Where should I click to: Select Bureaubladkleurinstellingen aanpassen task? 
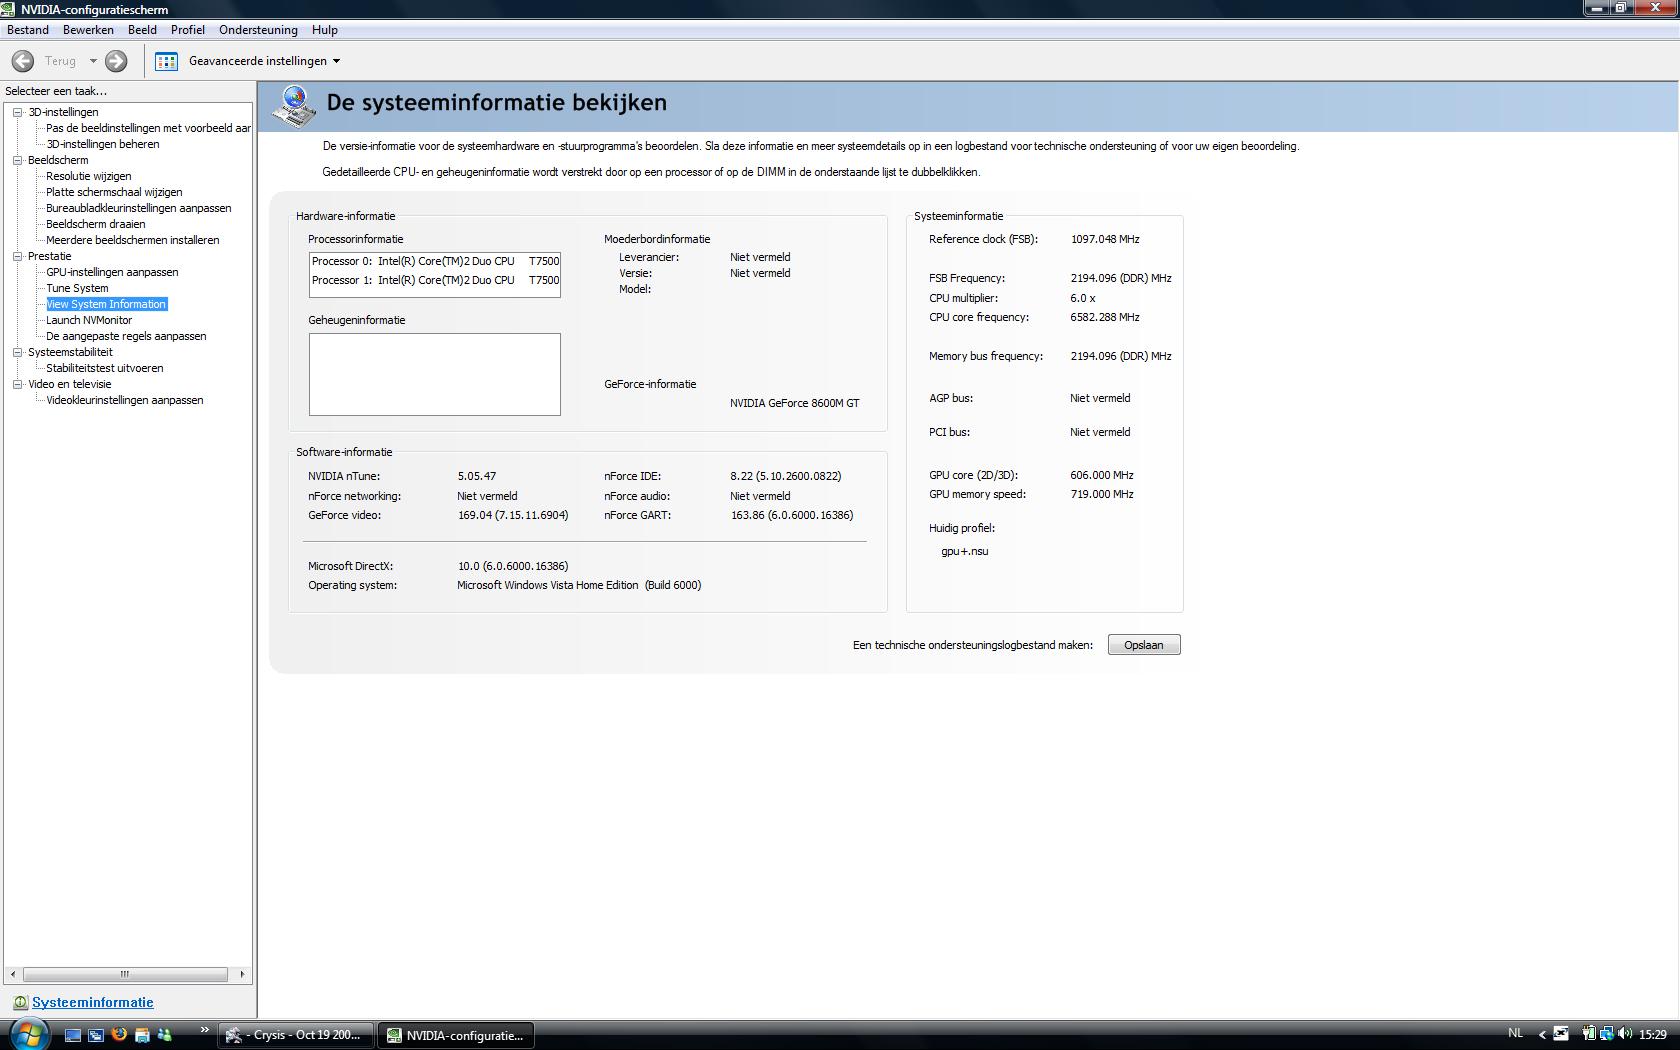(x=139, y=208)
